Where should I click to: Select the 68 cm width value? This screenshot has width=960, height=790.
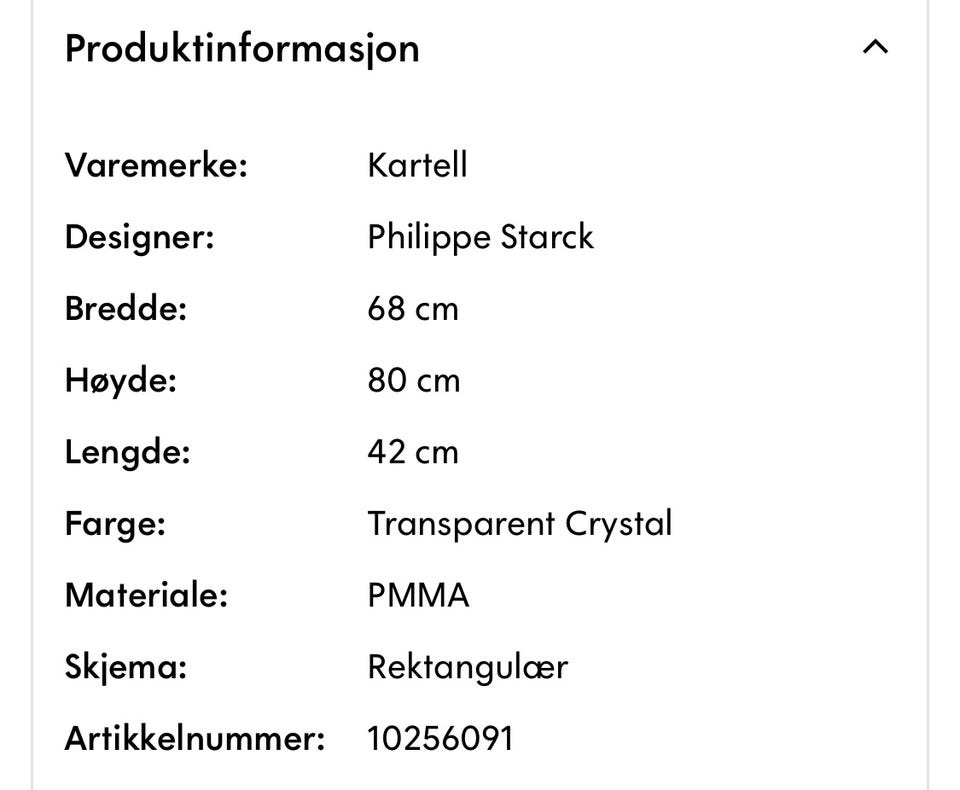(413, 309)
